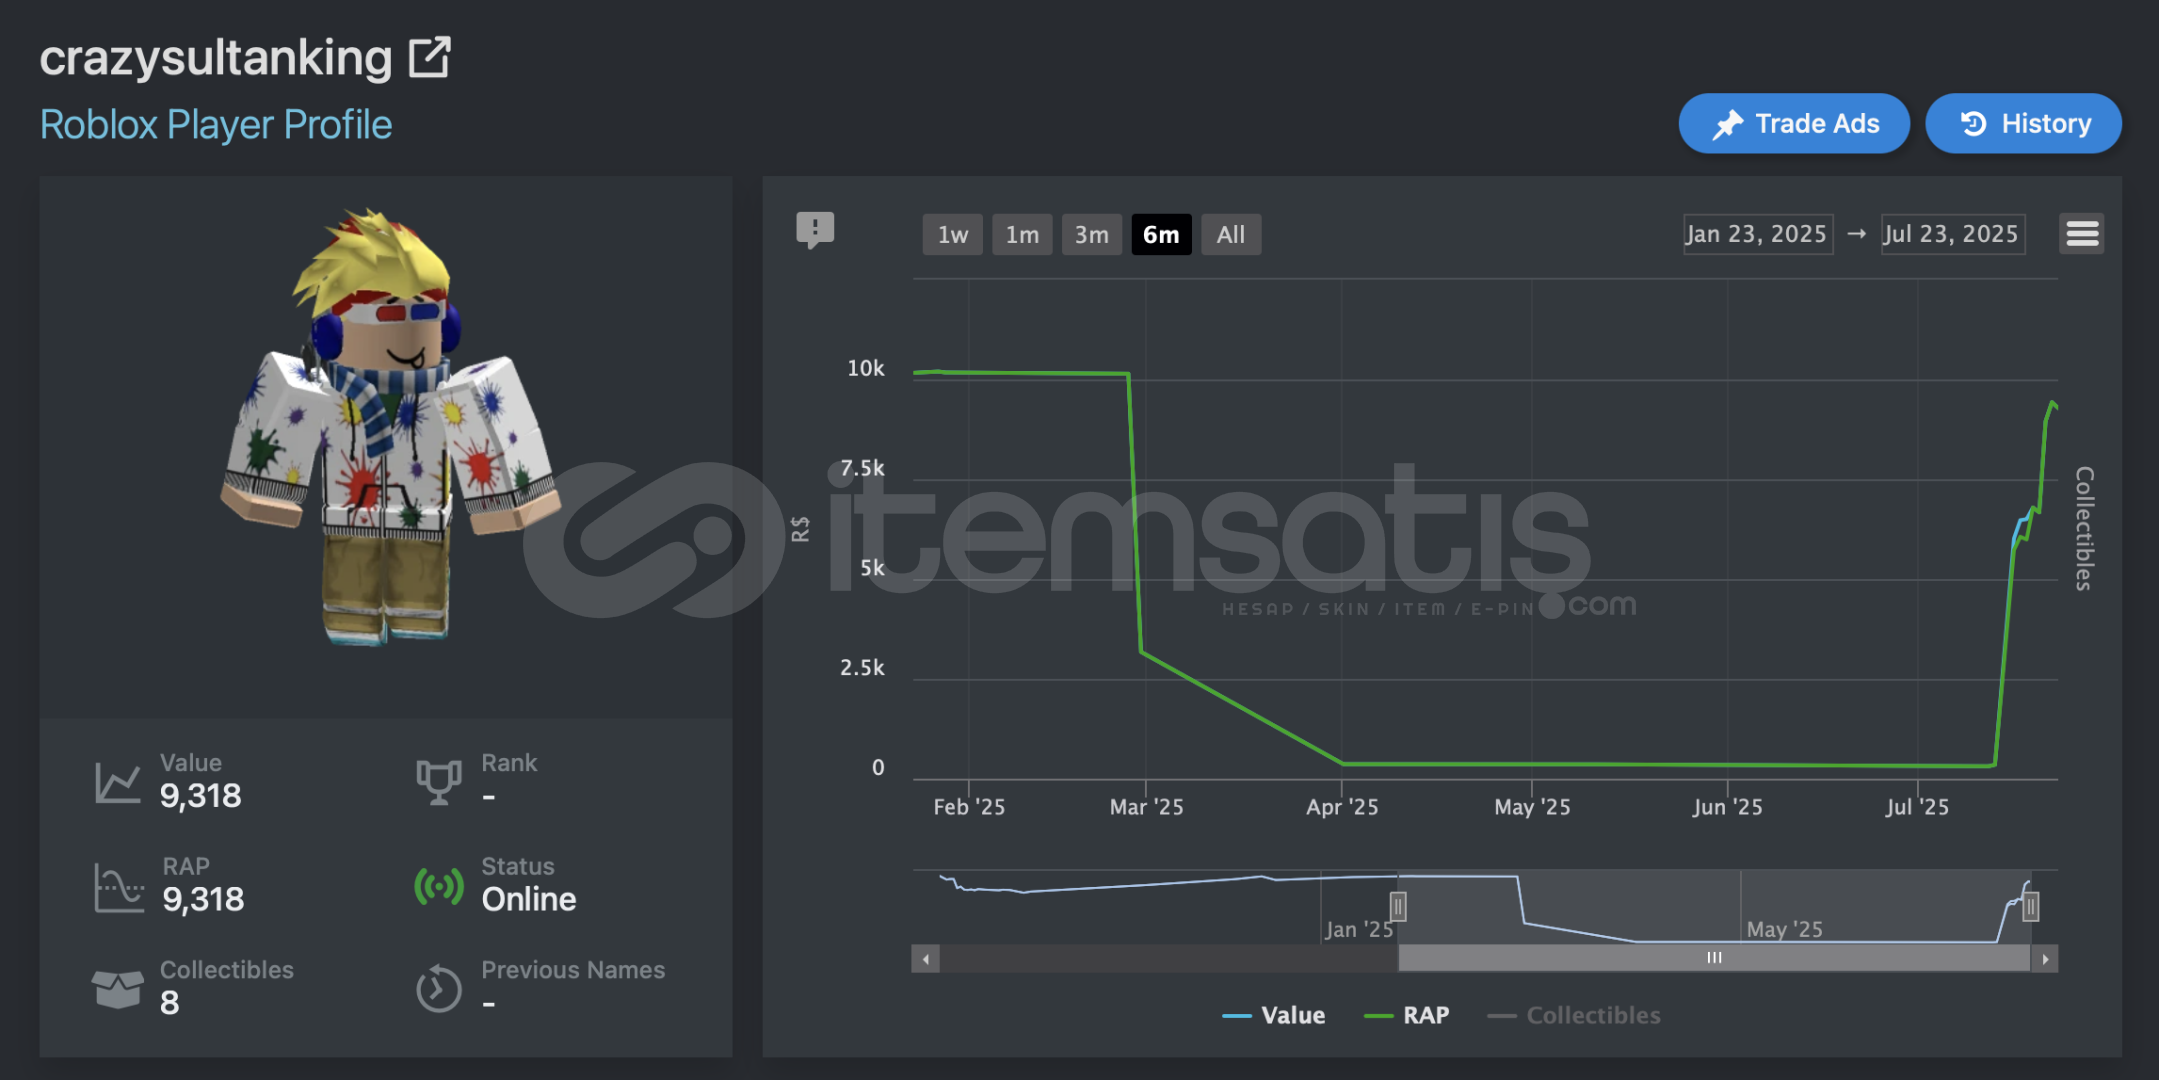Click the Collectibles count 8
The image size is (2159, 1080).
click(170, 1003)
